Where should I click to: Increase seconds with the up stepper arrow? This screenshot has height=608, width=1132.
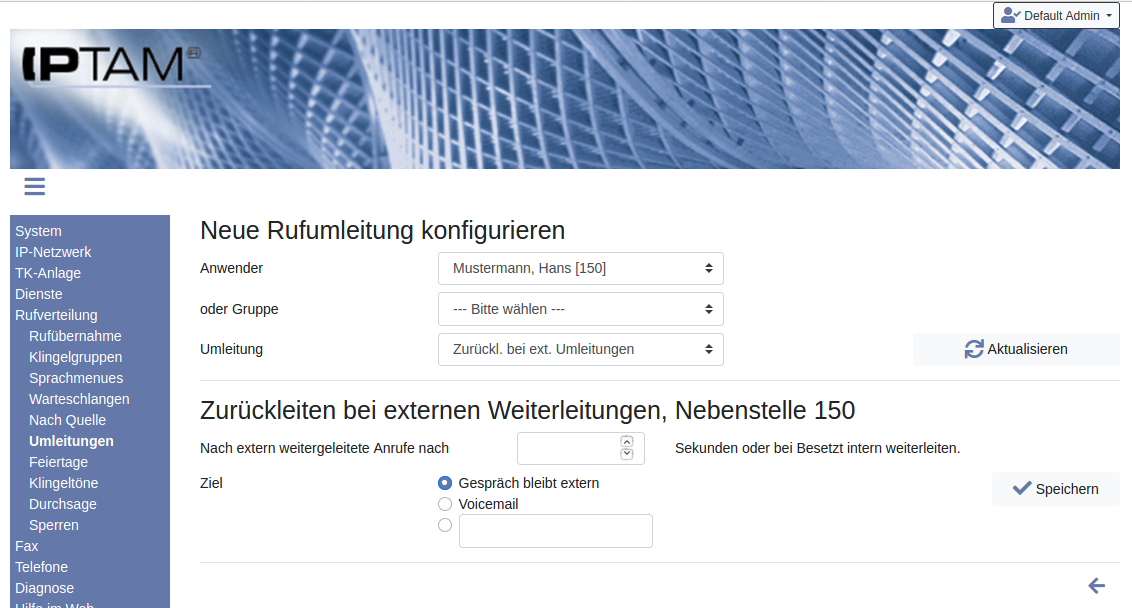tap(627, 442)
